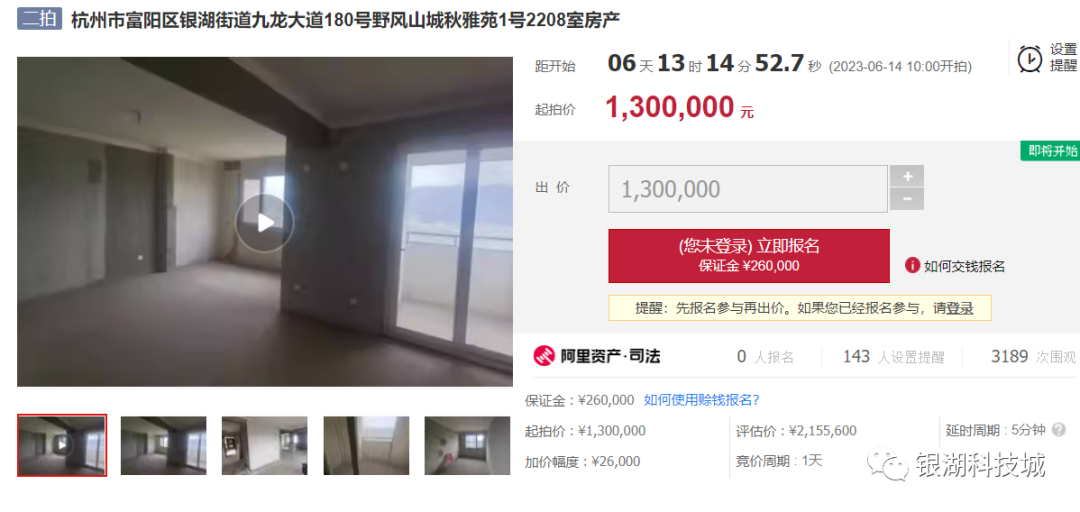Select the fifth room thumbnail

(x=467, y=445)
